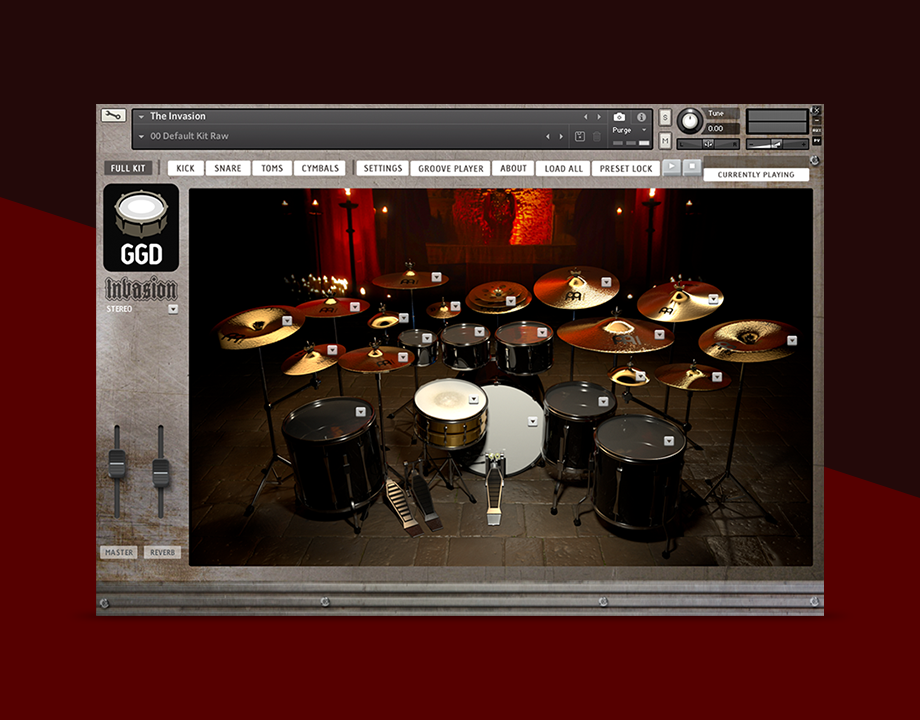Mute the instrument with the M button
The width and height of the screenshot is (920, 720).
(663, 140)
